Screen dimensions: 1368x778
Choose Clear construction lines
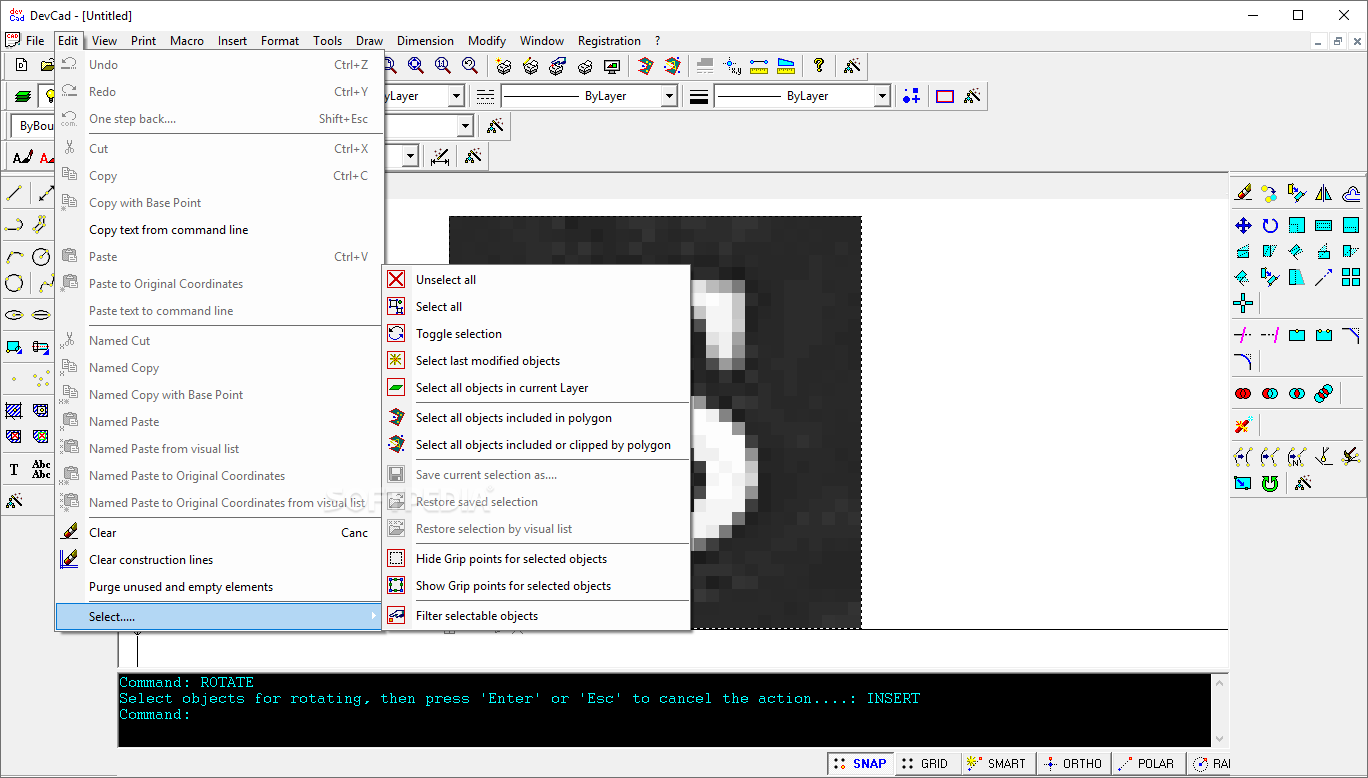(219, 560)
